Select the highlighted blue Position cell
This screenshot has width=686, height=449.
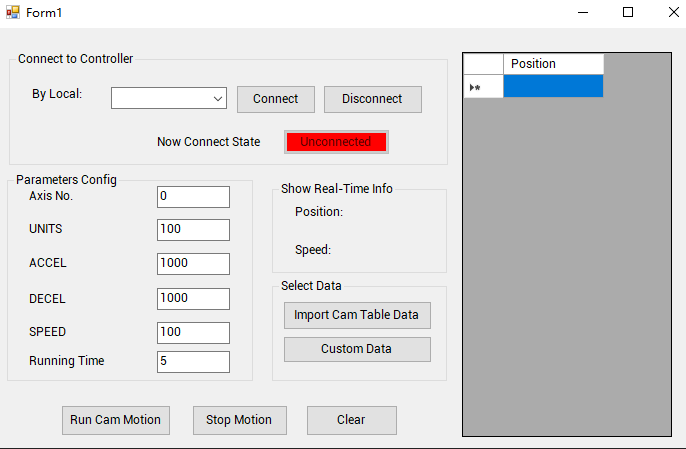tap(553, 87)
